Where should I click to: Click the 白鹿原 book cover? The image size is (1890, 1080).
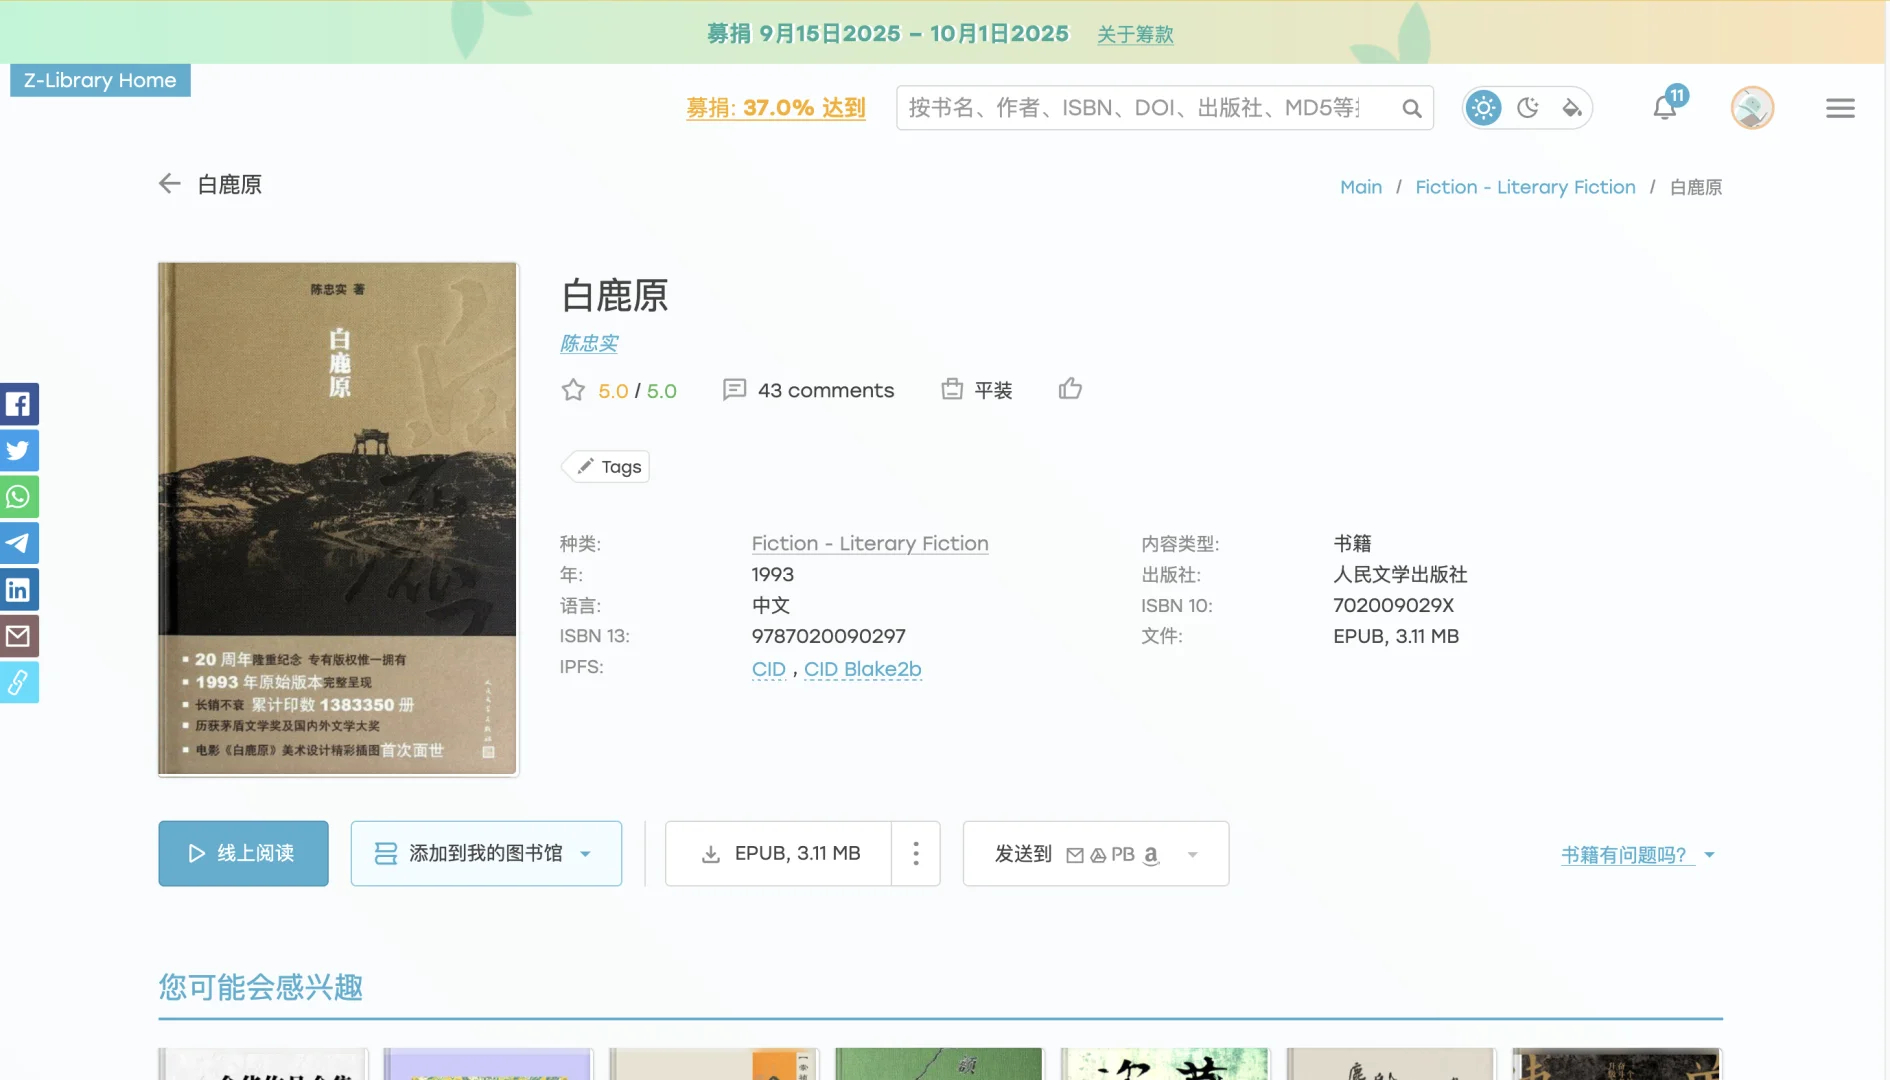[x=338, y=518]
